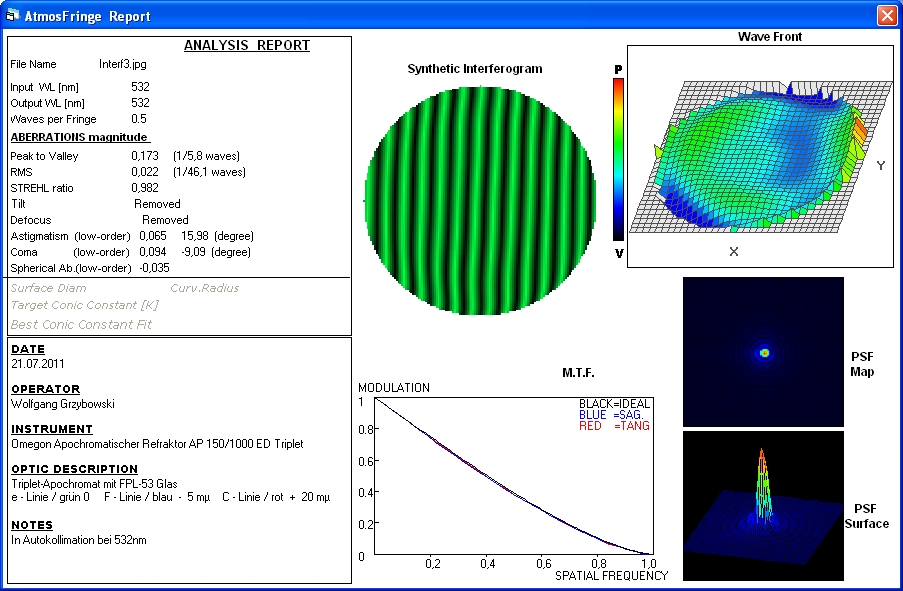Open the PSF Map image
The height and width of the screenshot is (591, 903).
click(764, 352)
